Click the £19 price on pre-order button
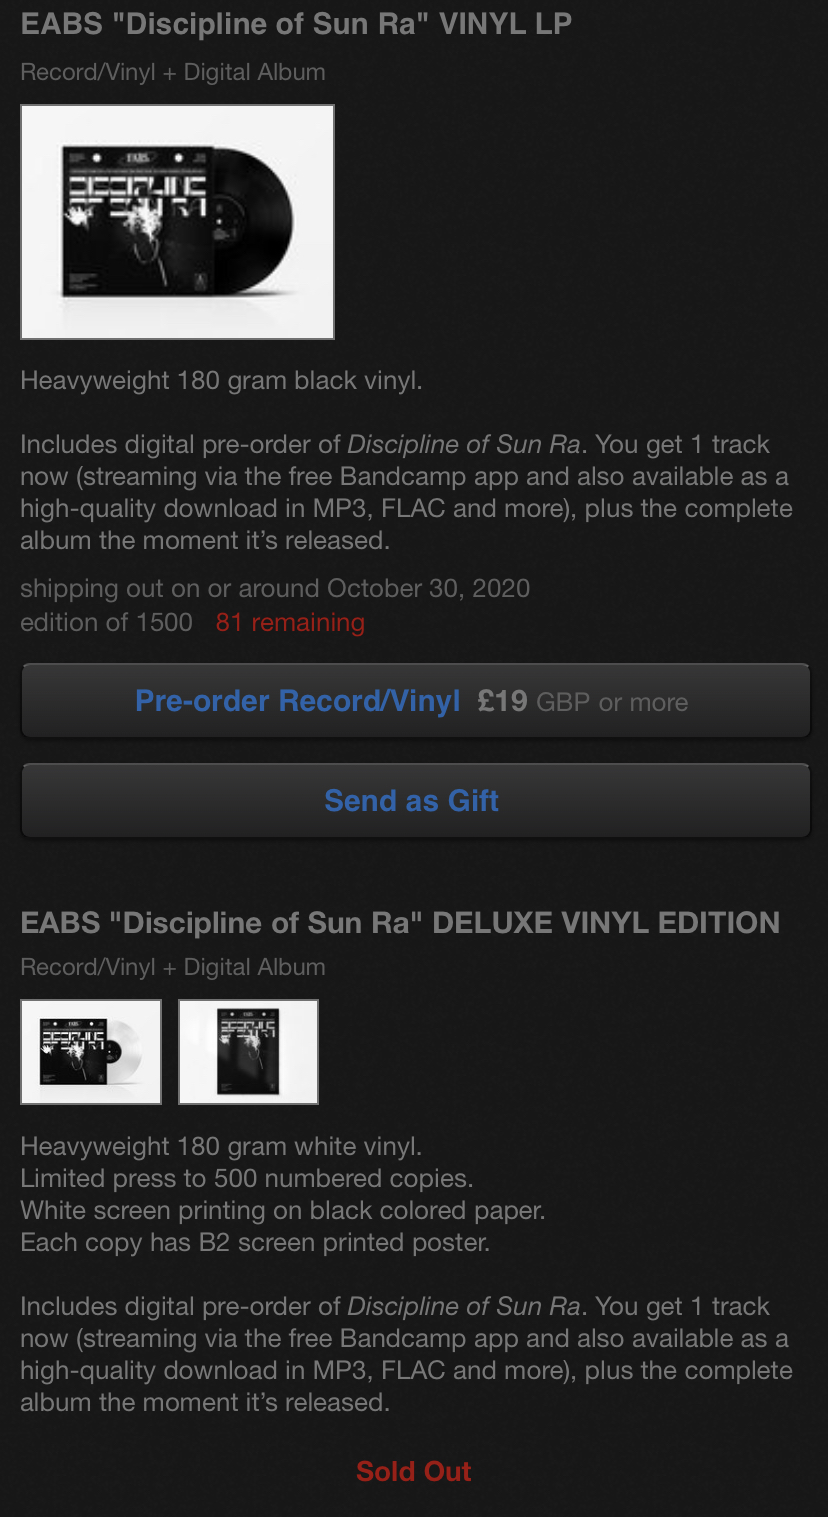This screenshot has height=1517, width=828. [x=502, y=701]
